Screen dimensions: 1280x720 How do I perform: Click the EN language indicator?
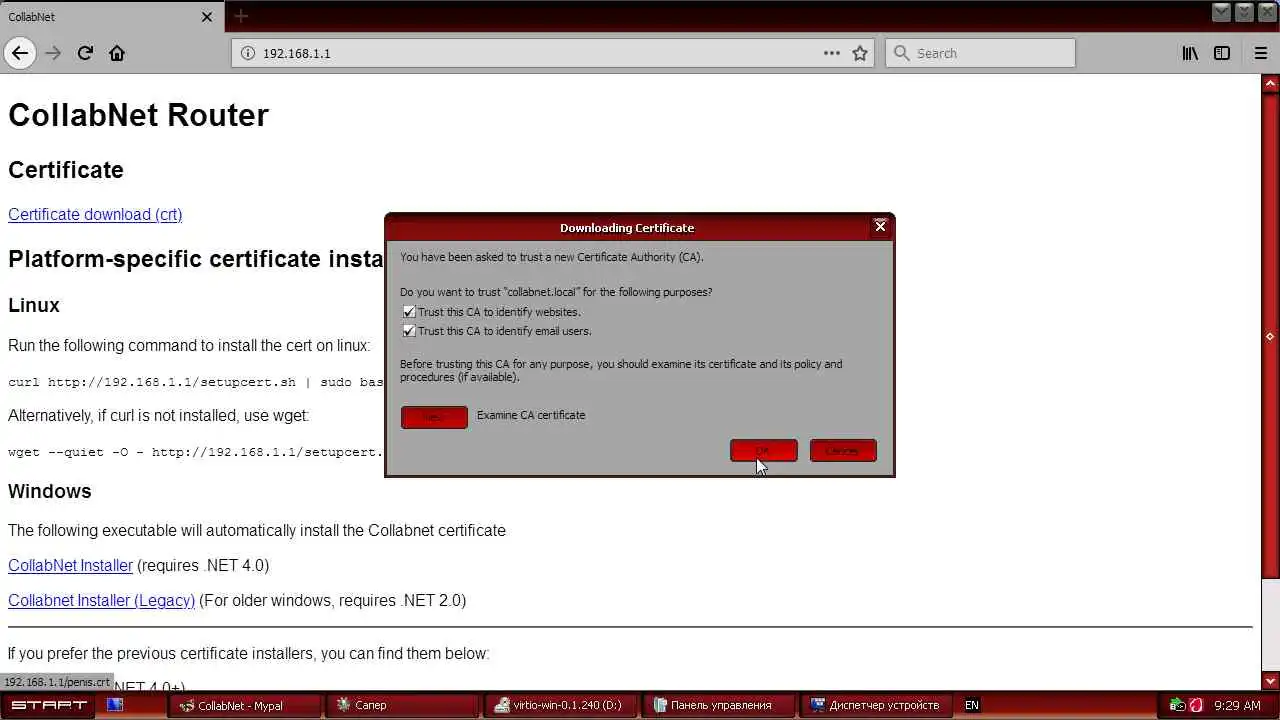point(971,705)
